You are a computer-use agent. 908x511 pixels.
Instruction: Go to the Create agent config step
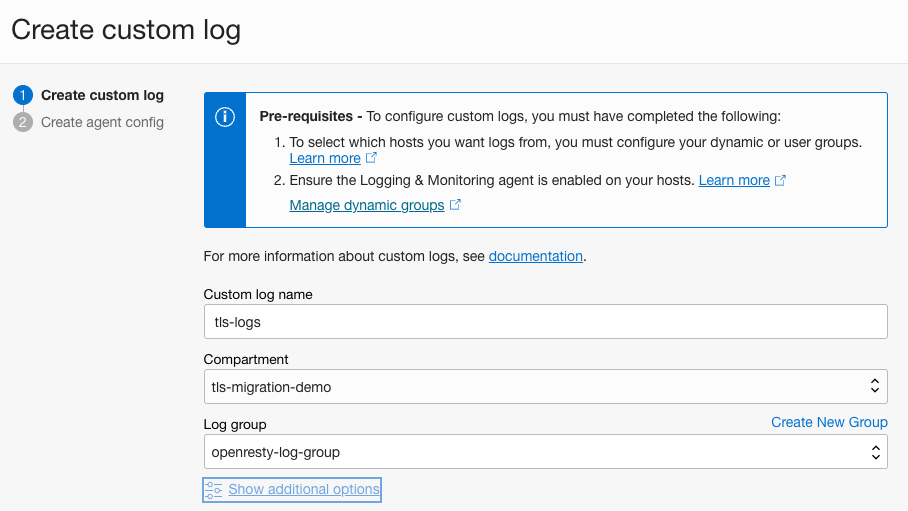(x=102, y=122)
